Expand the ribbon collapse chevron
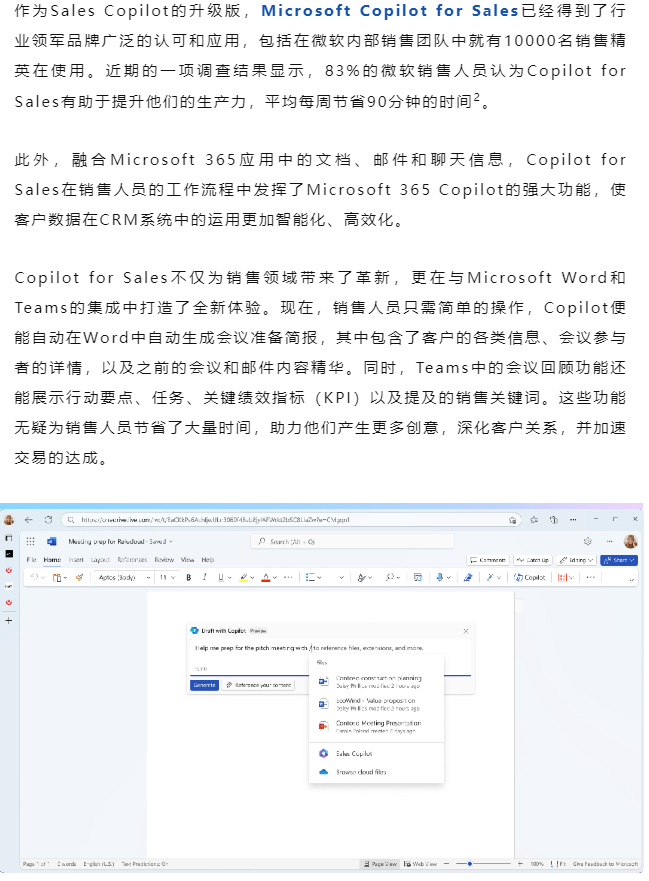The width and height of the screenshot is (649, 881). pyautogui.click(x=631, y=579)
